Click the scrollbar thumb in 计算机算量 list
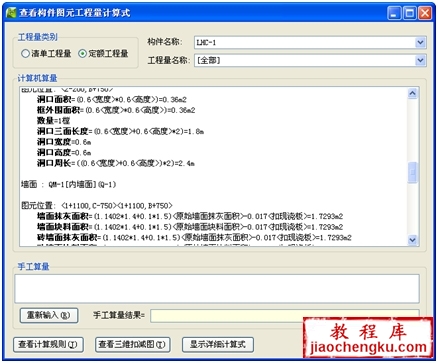 [x=412, y=172]
